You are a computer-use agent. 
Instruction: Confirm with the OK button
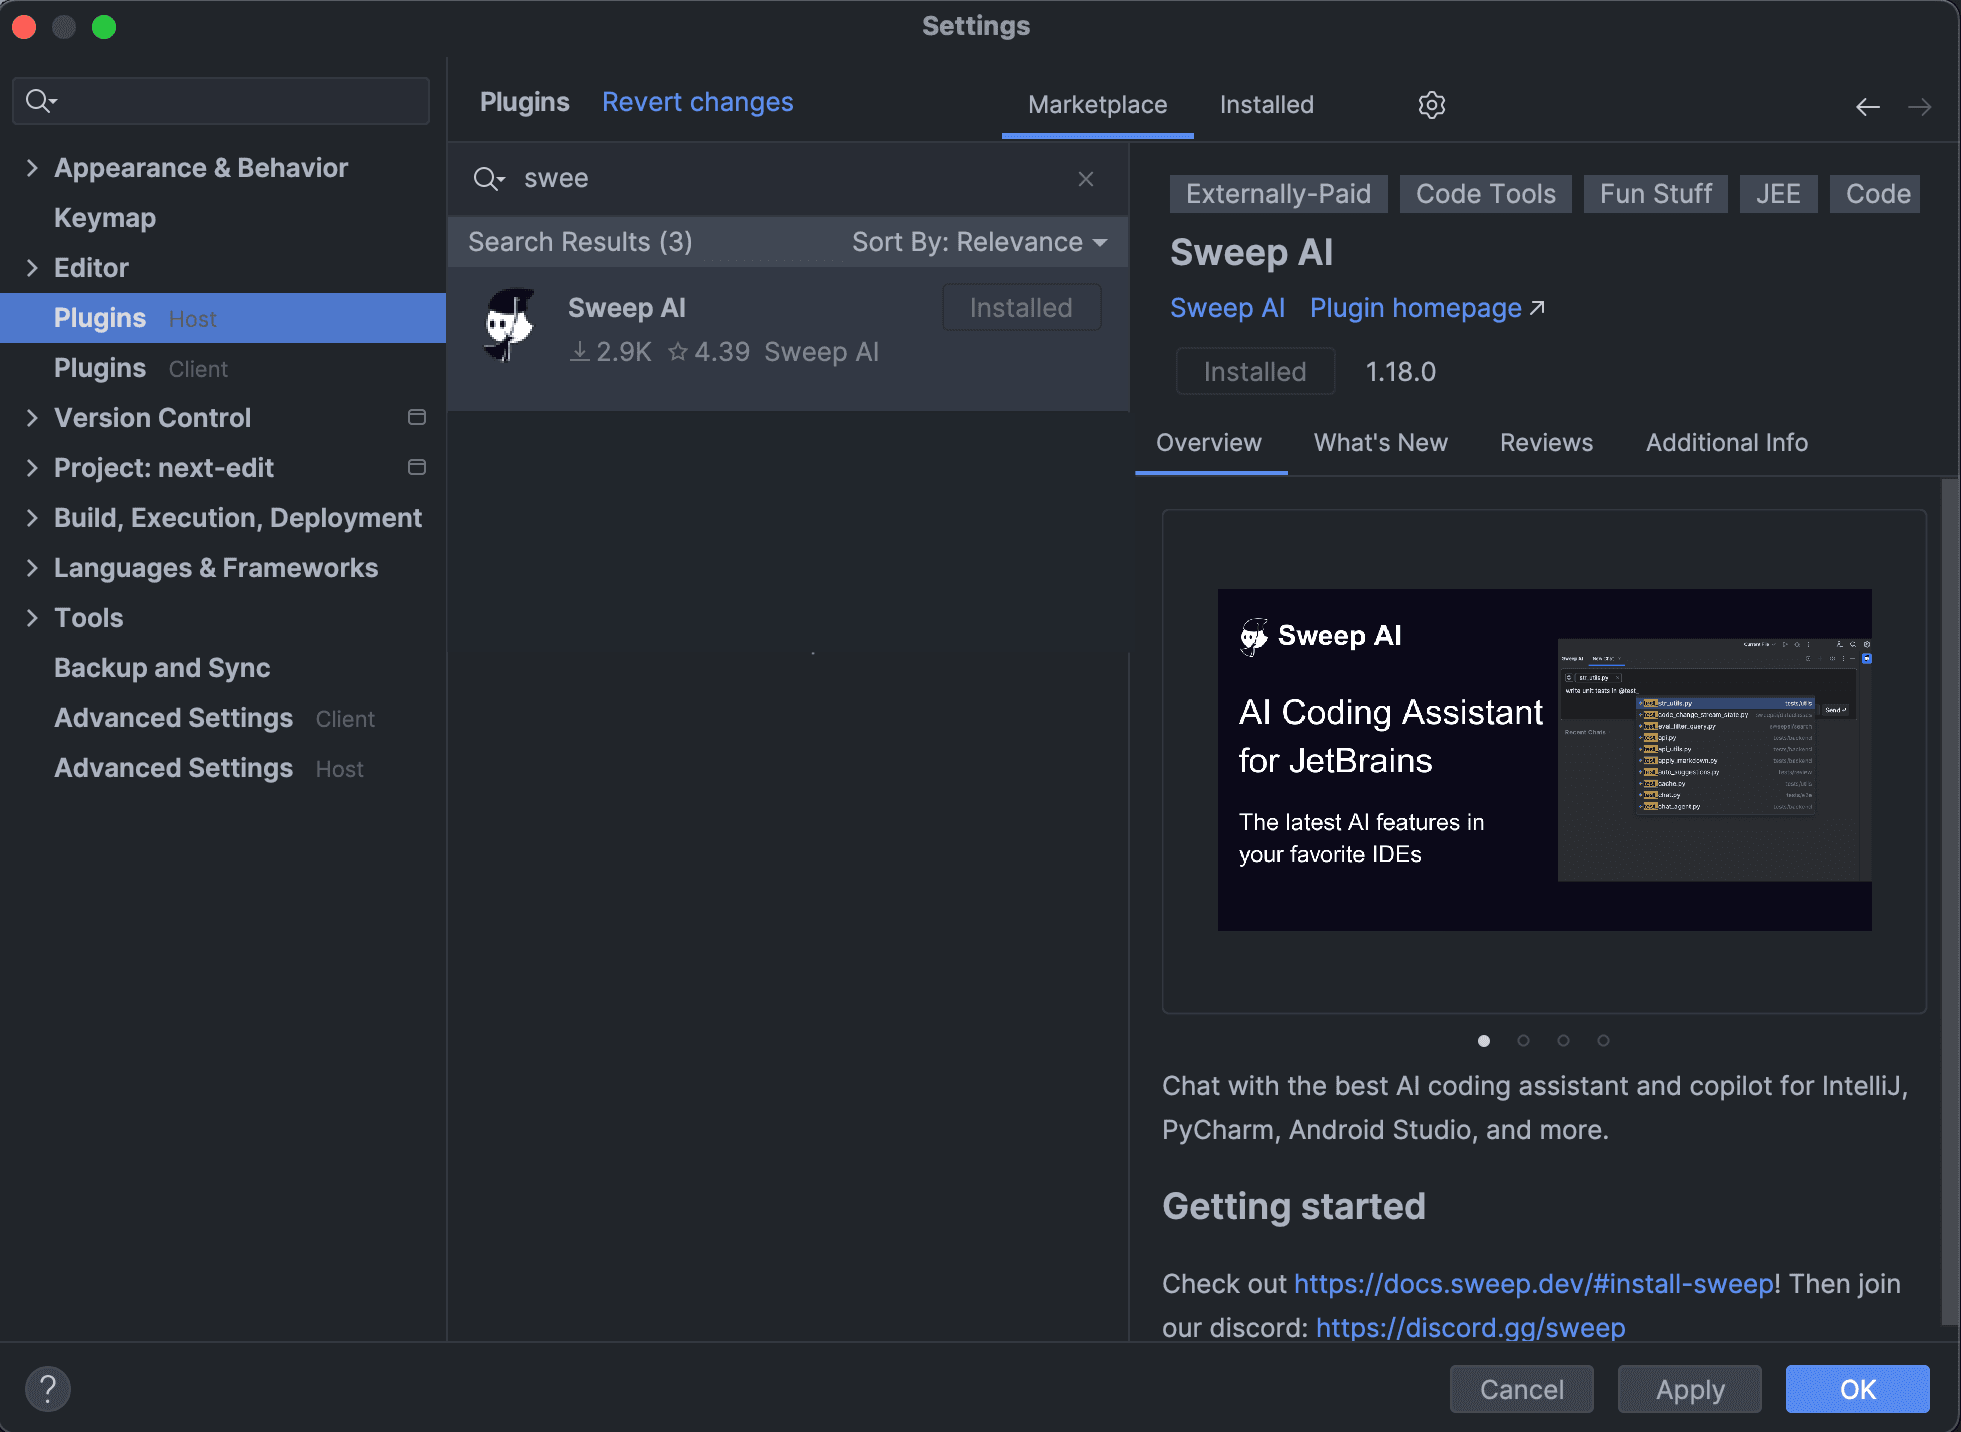tap(1857, 1389)
